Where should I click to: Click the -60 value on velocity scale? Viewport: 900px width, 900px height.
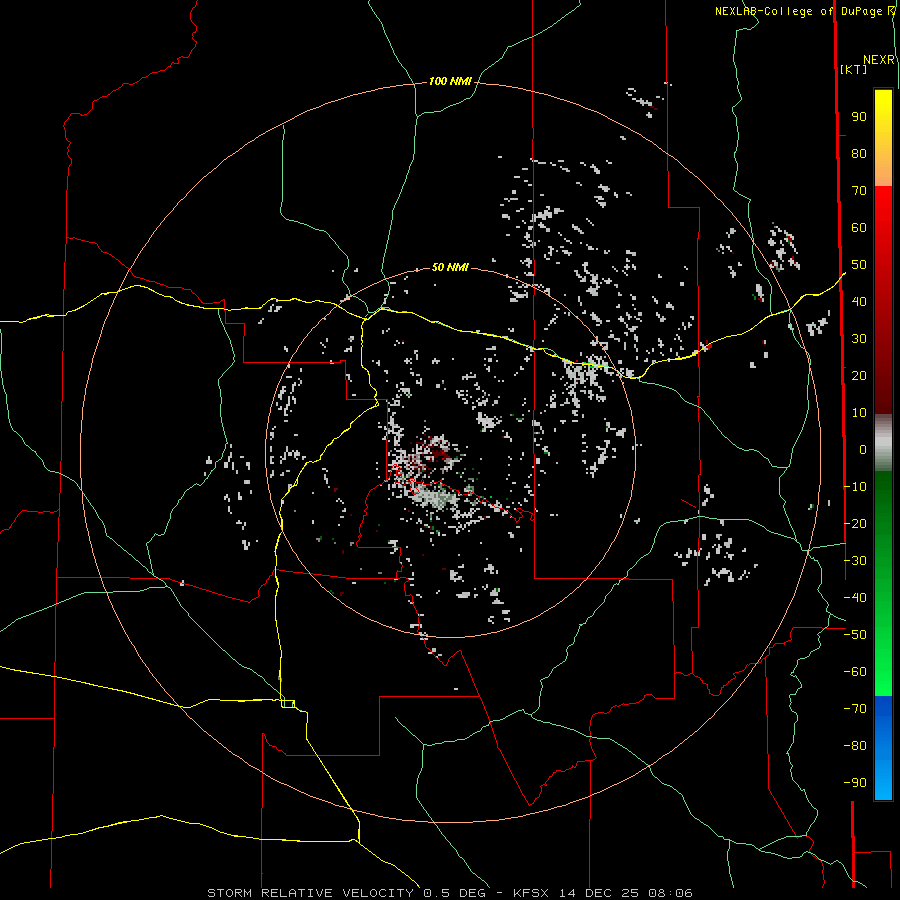(x=855, y=672)
